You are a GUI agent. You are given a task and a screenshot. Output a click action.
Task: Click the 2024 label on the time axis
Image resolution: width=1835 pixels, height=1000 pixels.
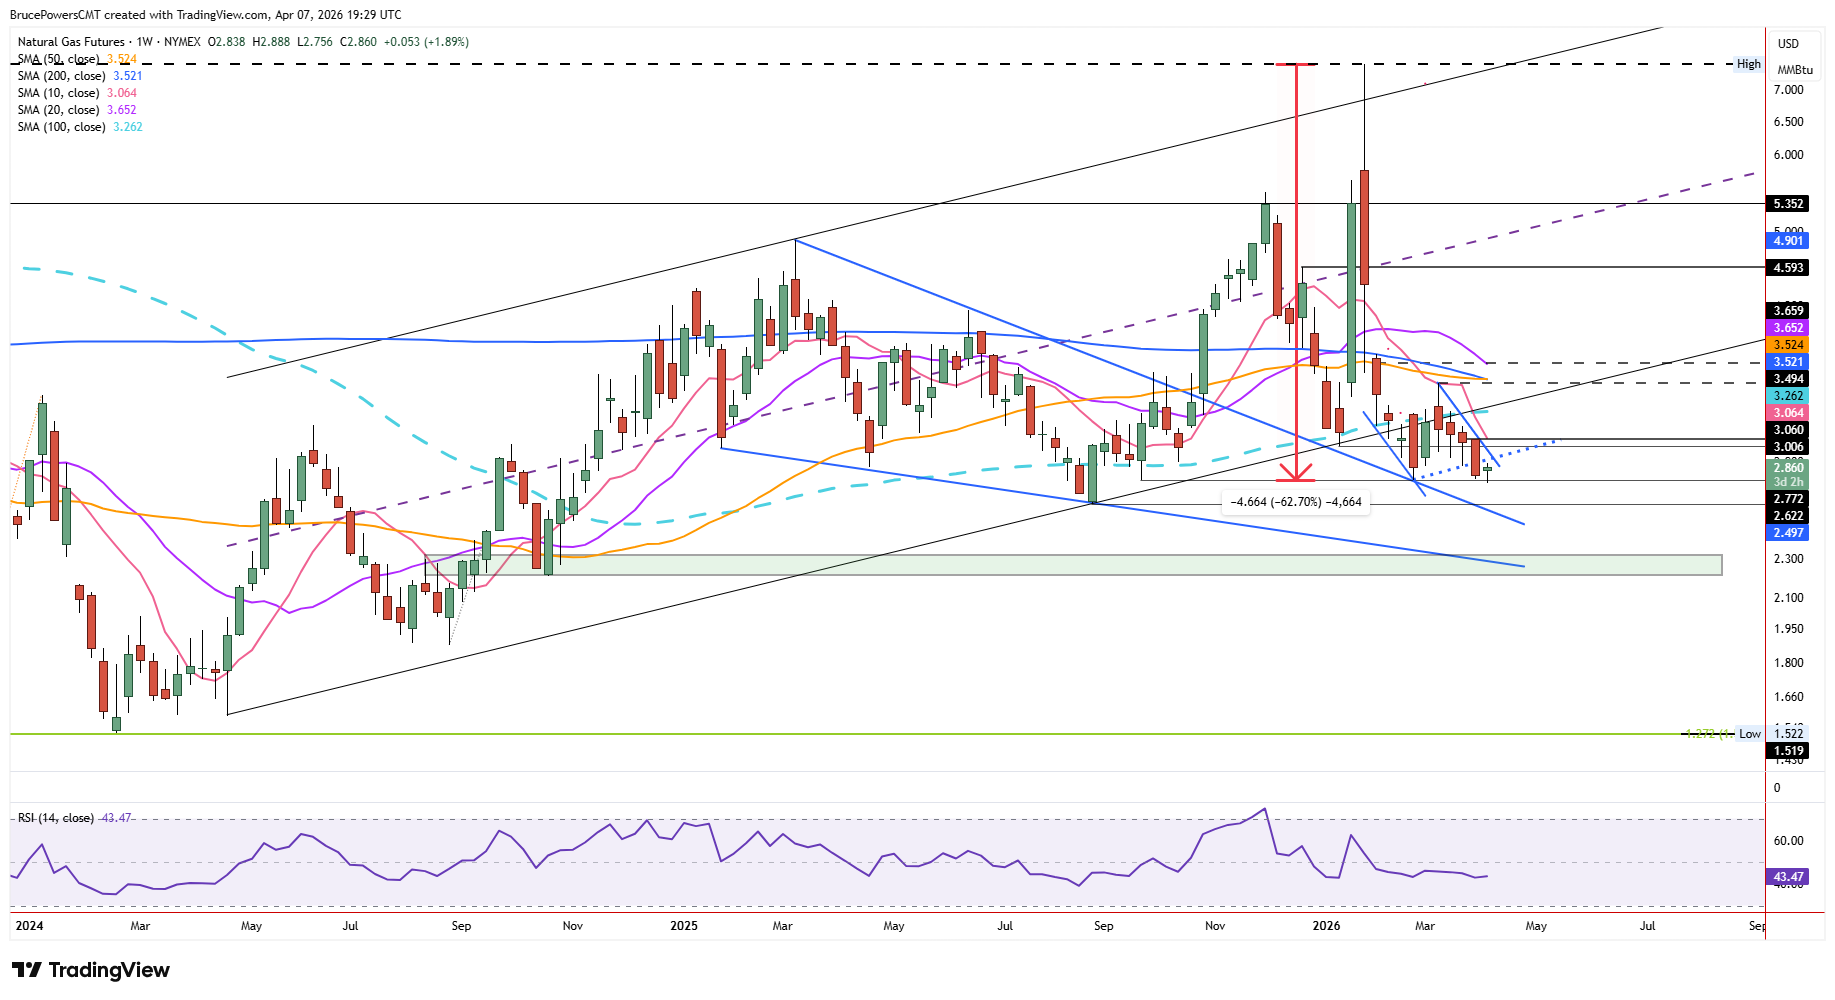tap(30, 926)
